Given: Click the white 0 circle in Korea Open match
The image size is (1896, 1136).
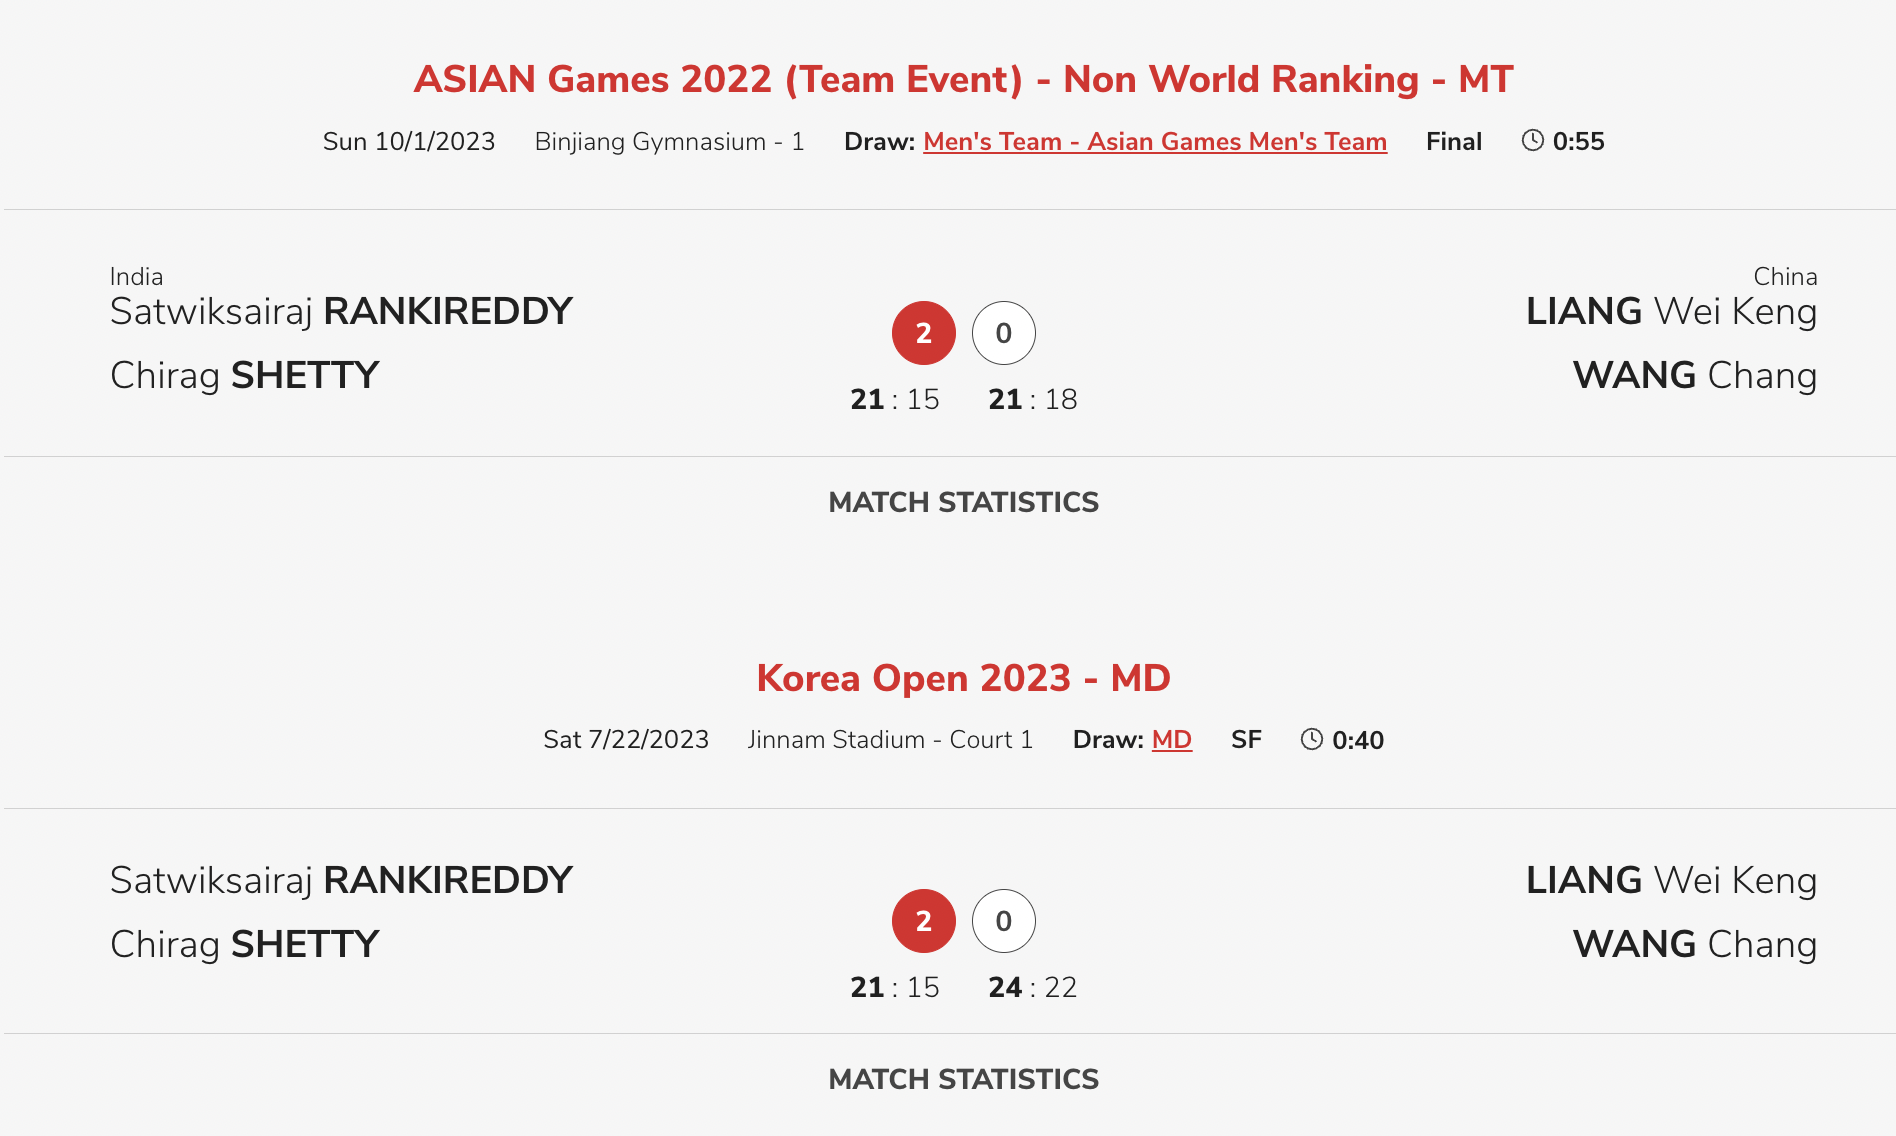Looking at the screenshot, I should [1003, 921].
